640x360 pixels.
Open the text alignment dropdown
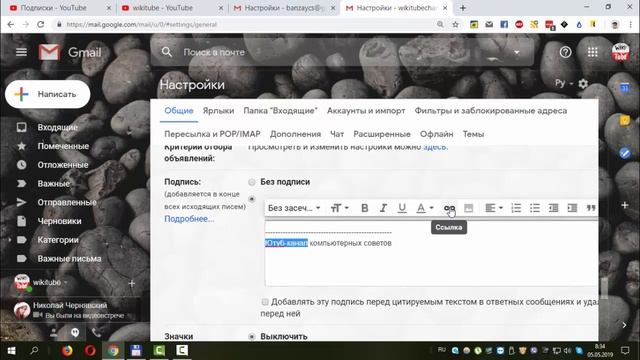493,208
